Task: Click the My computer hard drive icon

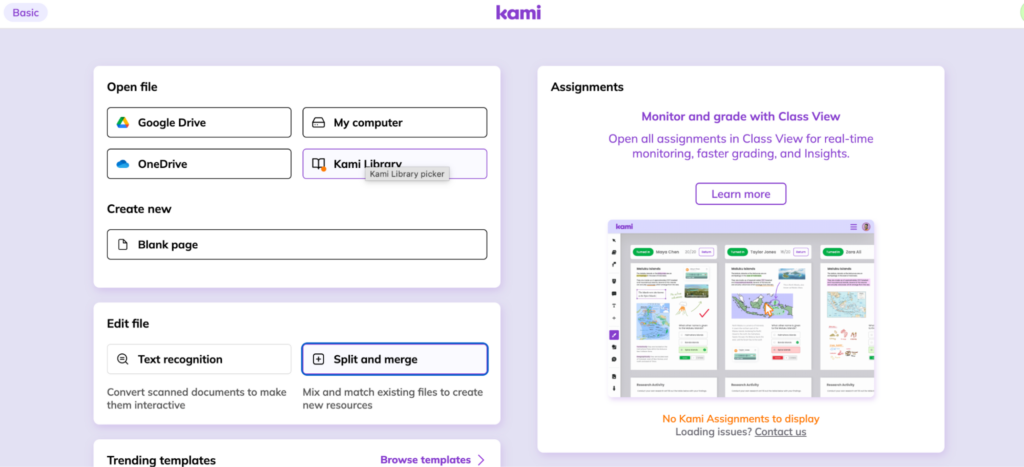Action: (318, 123)
